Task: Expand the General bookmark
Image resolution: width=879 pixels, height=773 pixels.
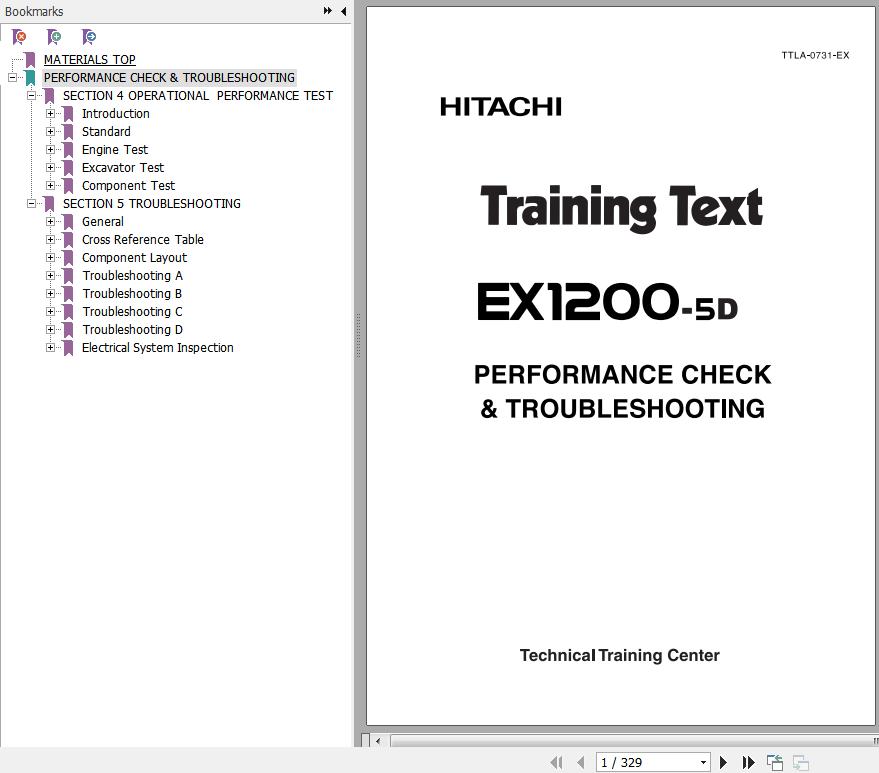Action: [50, 221]
